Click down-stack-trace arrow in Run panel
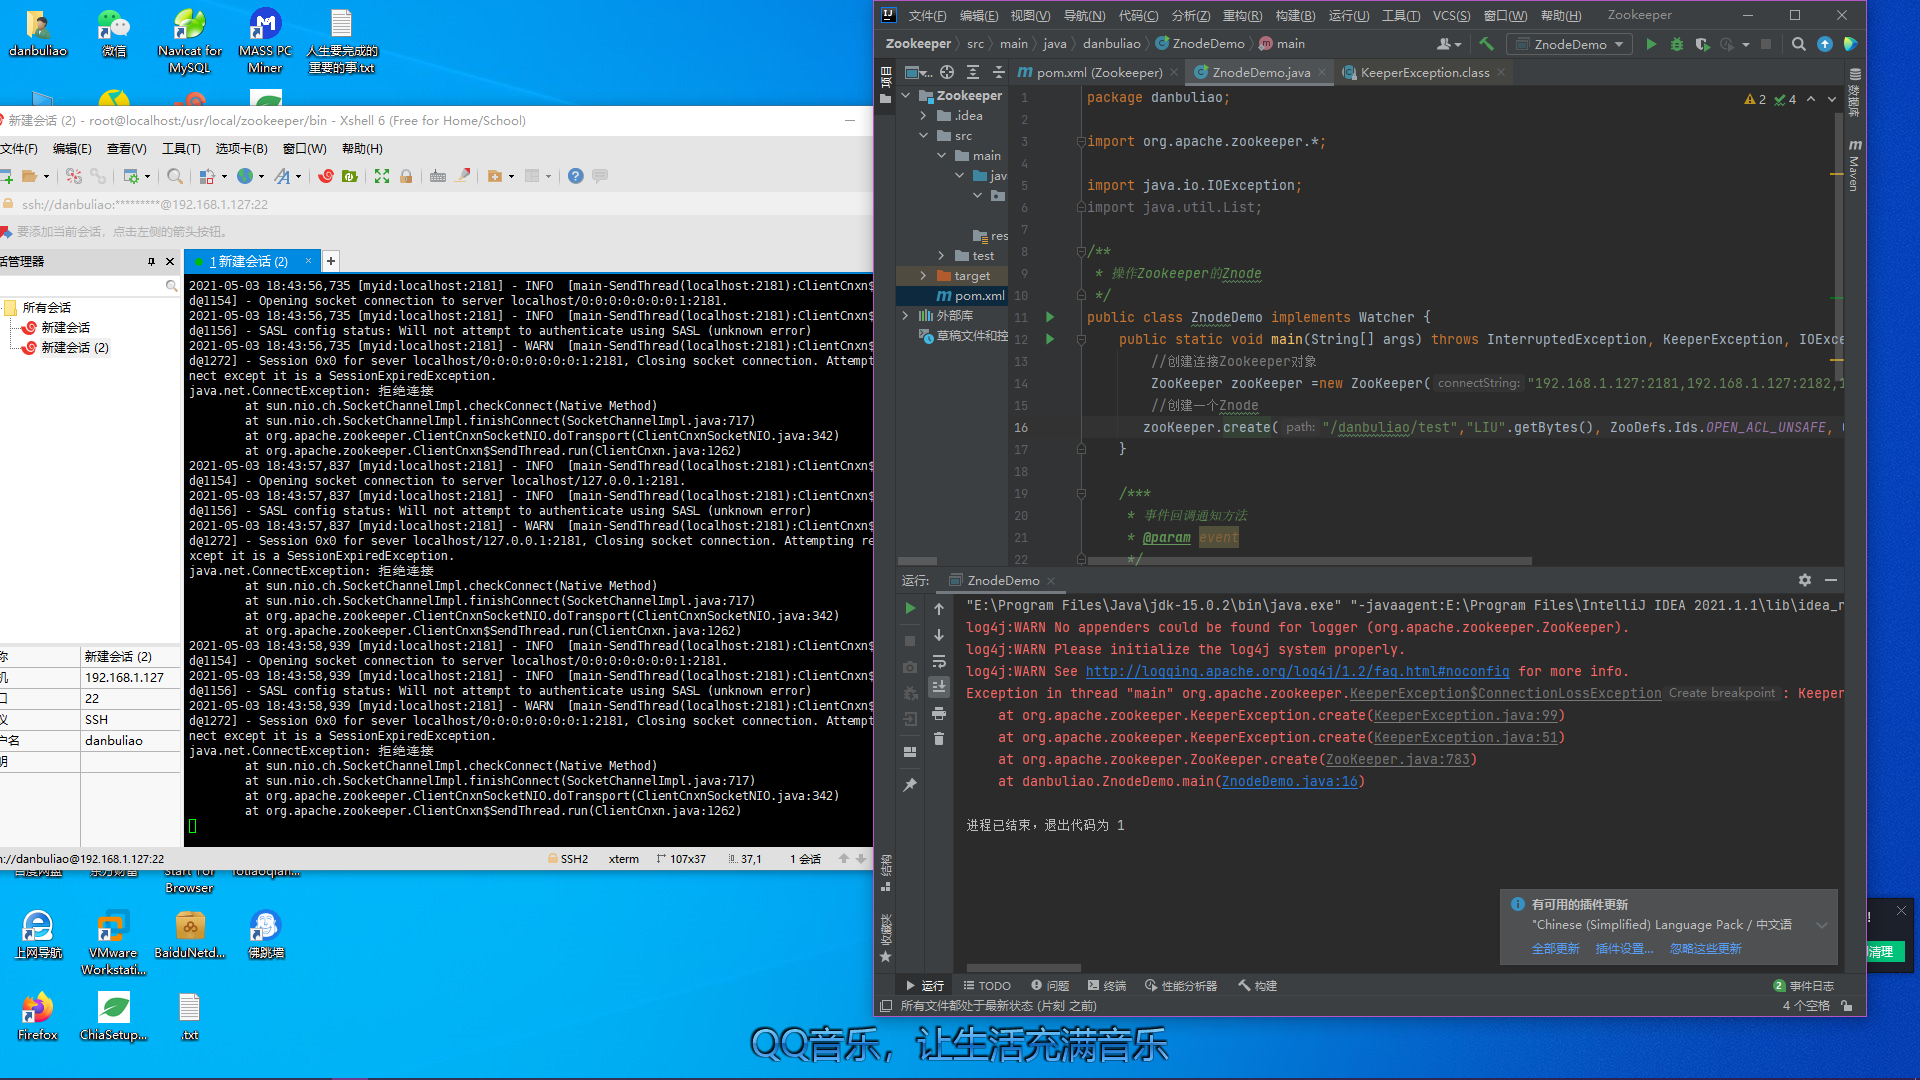 pos(939,635)
